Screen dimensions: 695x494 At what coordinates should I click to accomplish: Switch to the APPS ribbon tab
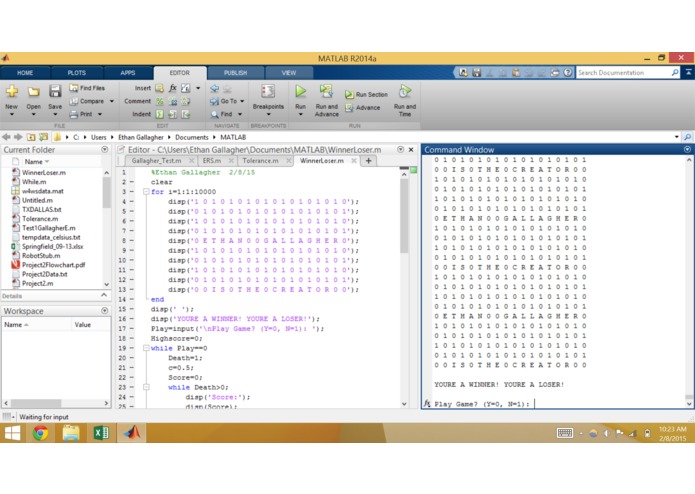coord(128,73)
